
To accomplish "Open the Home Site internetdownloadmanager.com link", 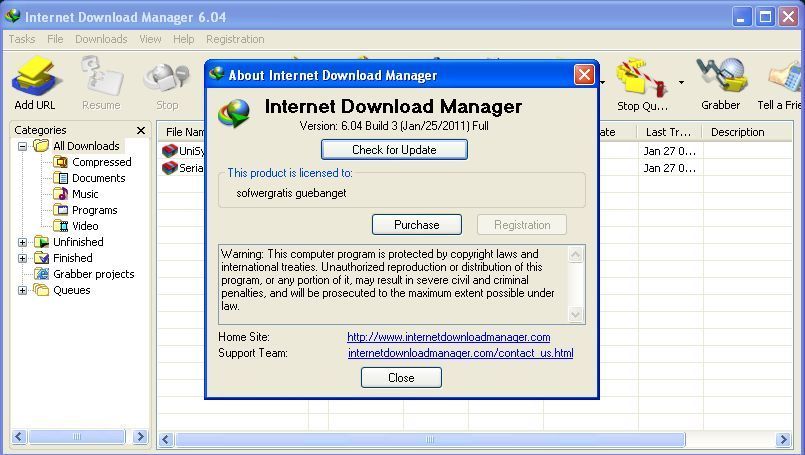I will [449, 337].
